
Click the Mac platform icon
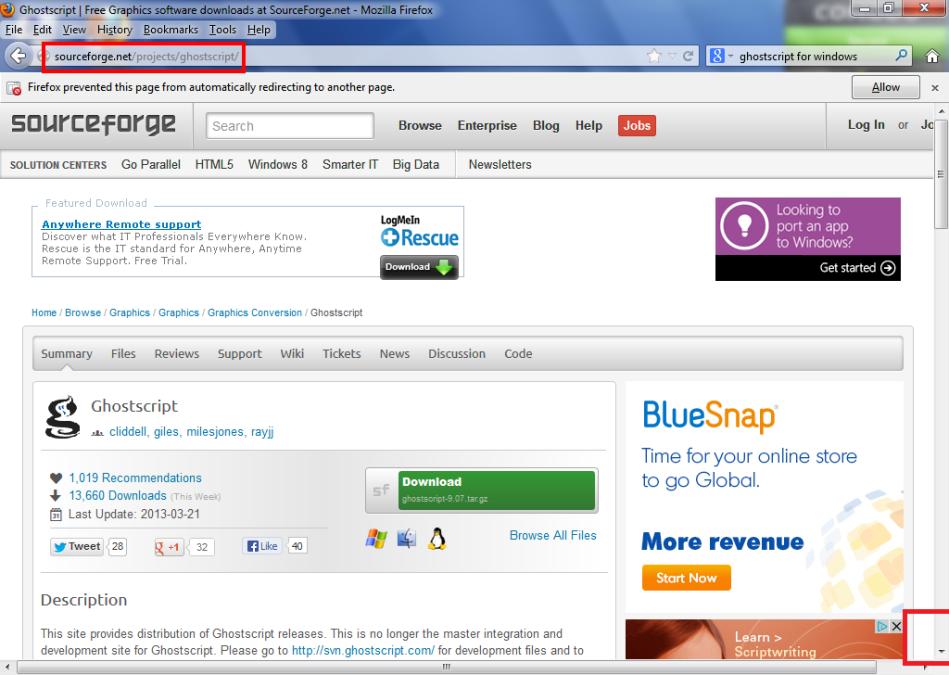(x=407, y=538)
